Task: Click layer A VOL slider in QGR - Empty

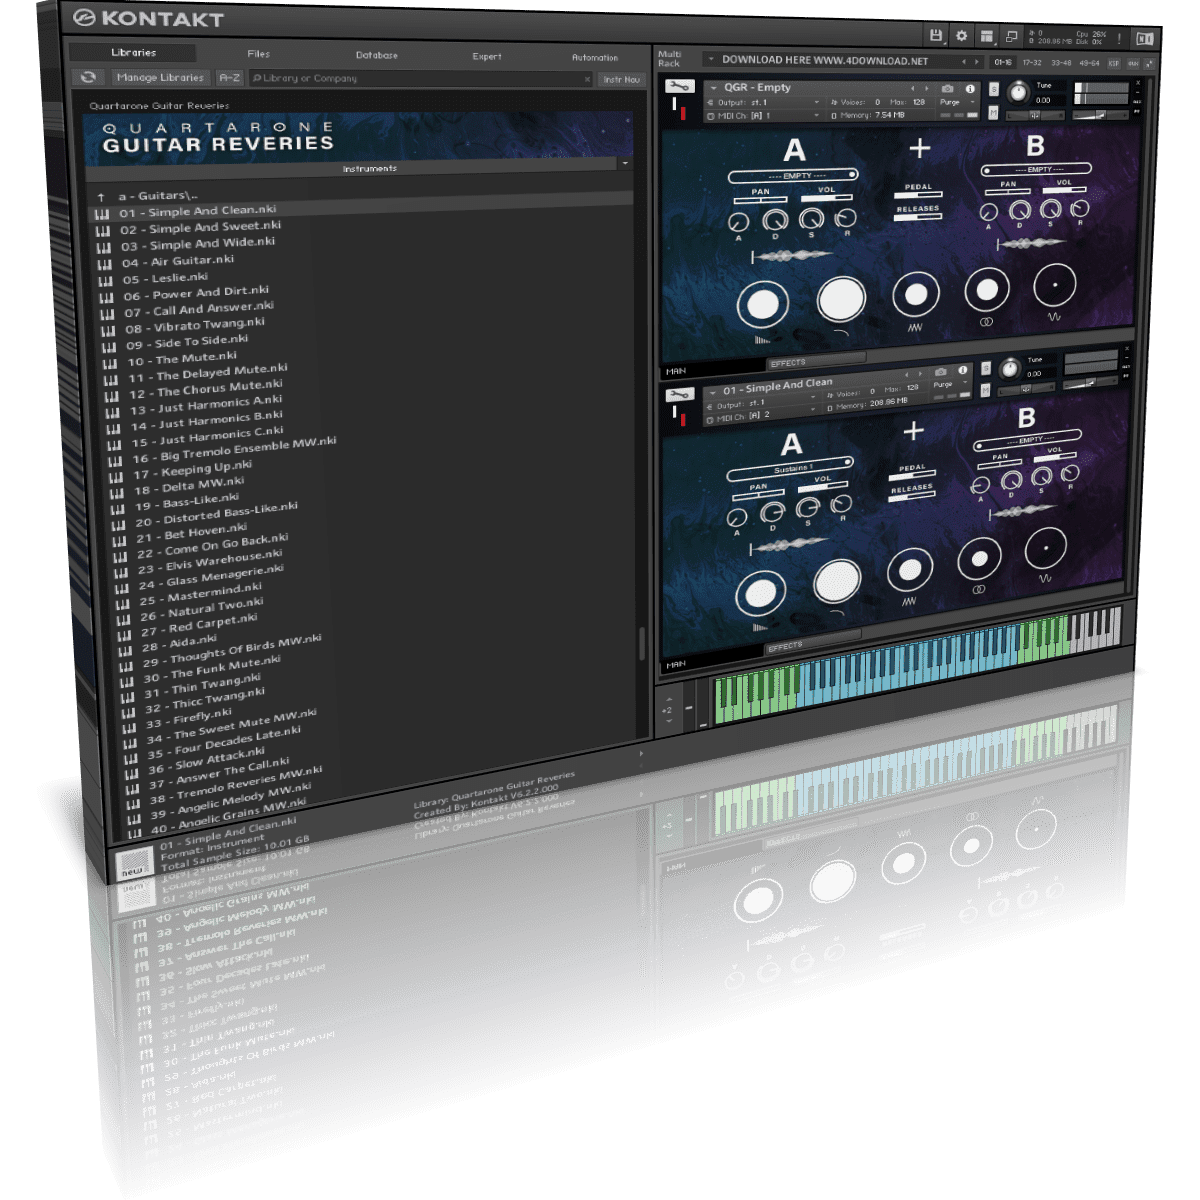Action: 825,198
